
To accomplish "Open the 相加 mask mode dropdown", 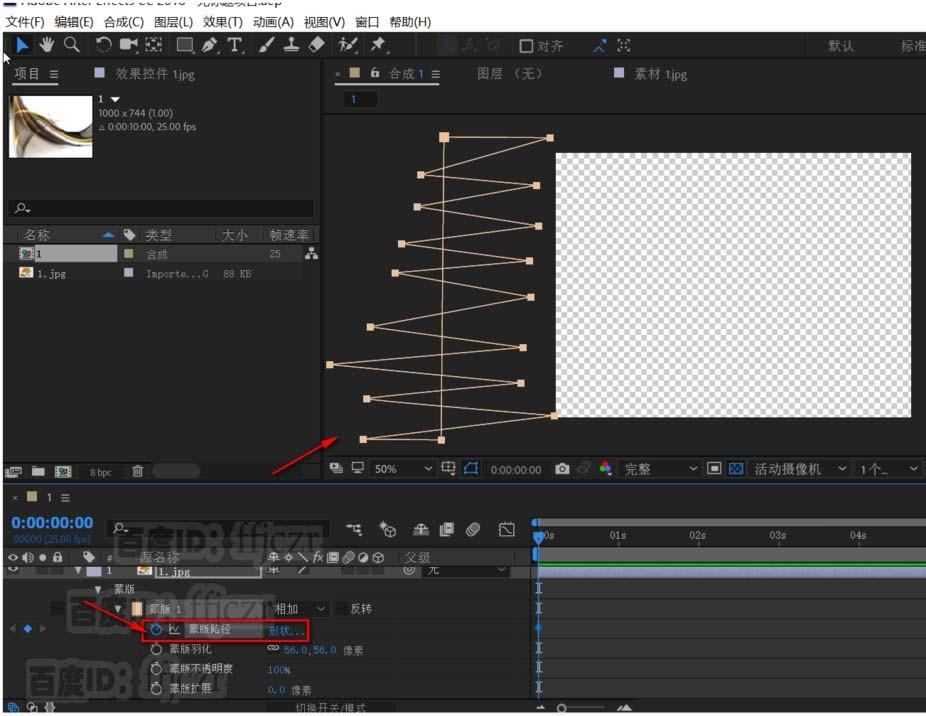I will point(301,609).
